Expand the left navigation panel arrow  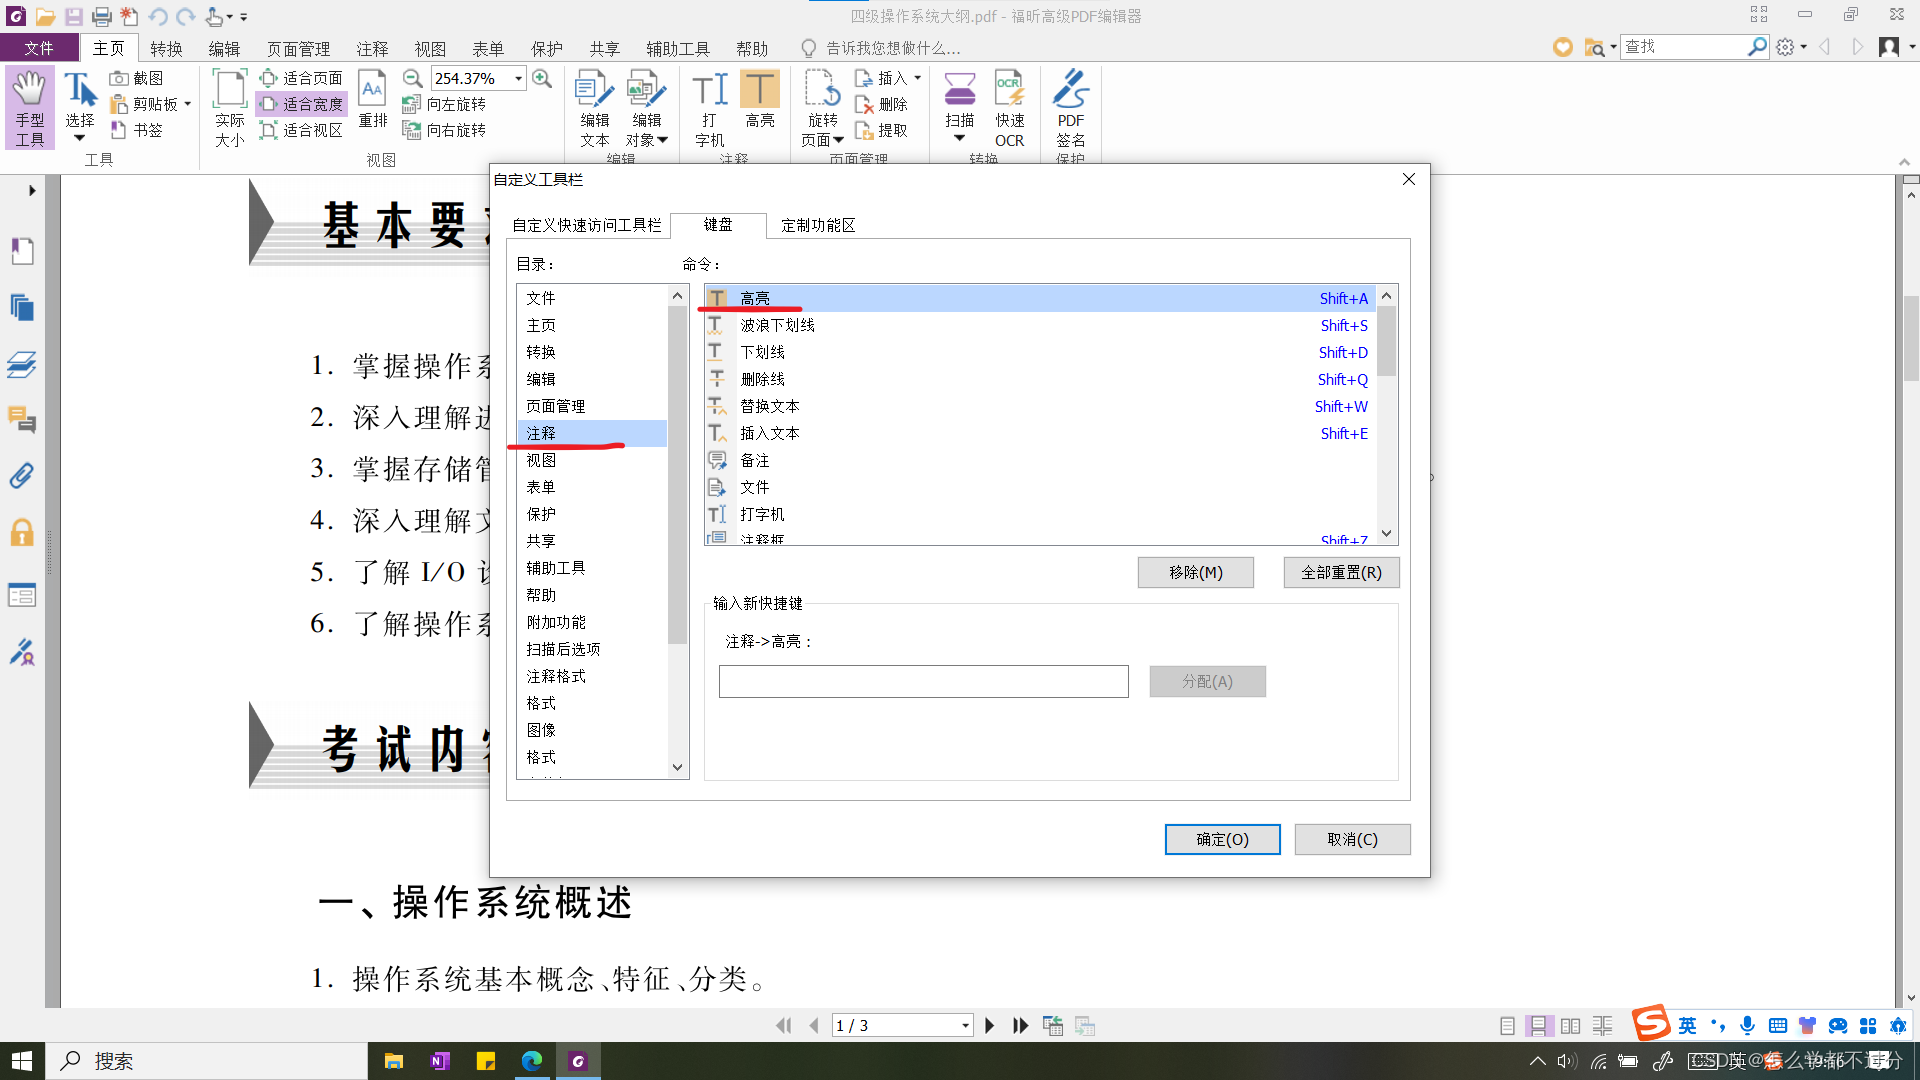click(32, 190)
